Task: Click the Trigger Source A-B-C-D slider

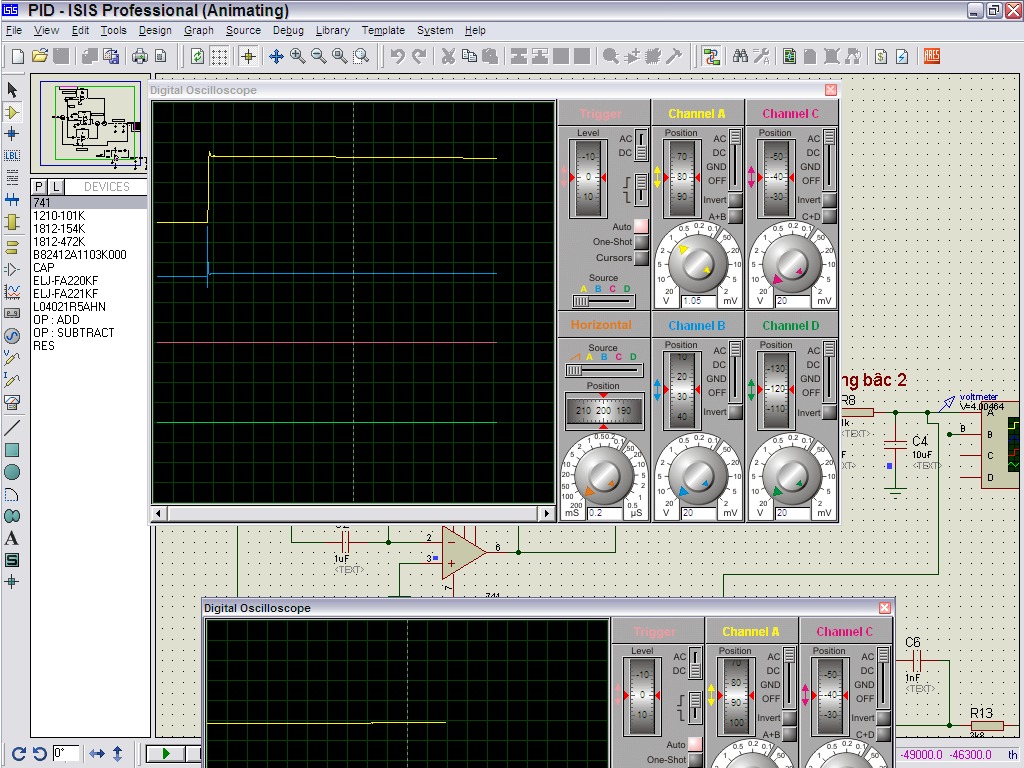Action: click(603, 301)
